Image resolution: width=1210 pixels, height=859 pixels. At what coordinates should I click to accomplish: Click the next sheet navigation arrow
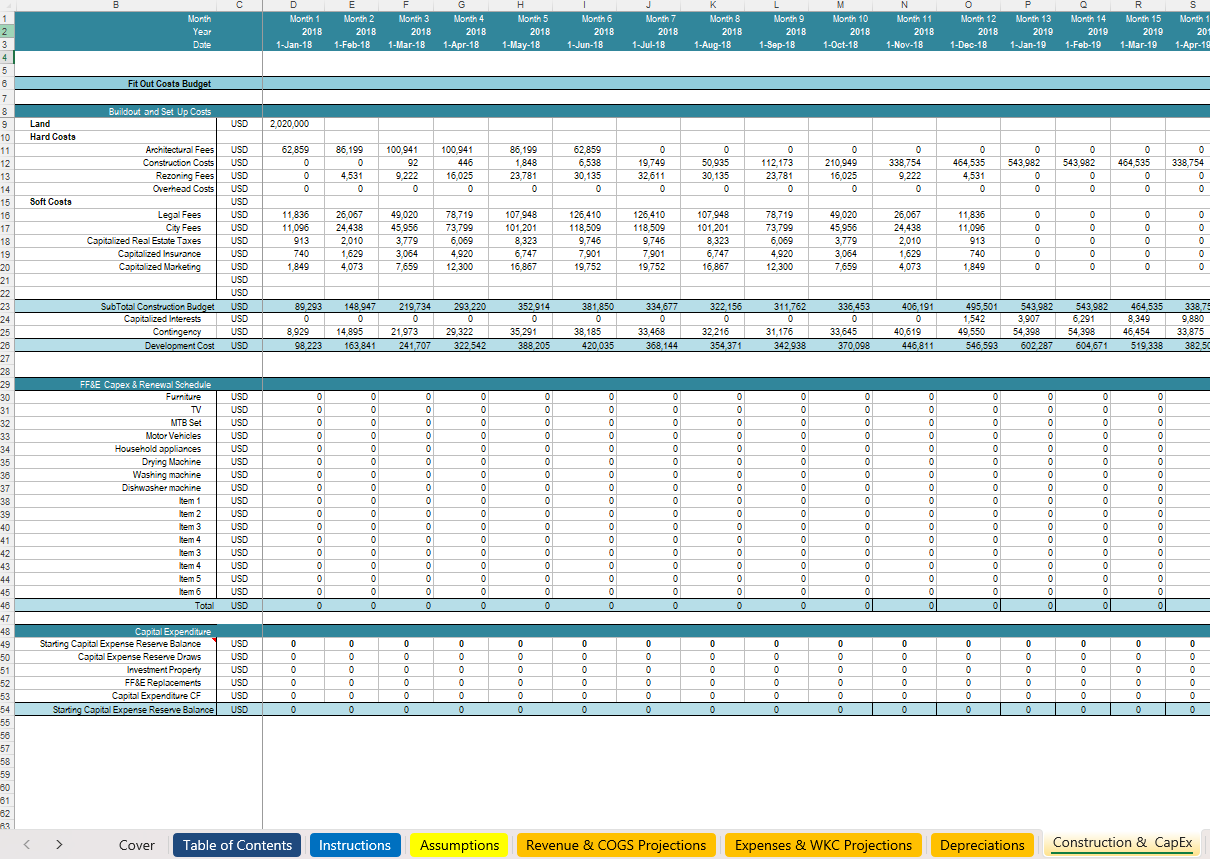point(59,845)
